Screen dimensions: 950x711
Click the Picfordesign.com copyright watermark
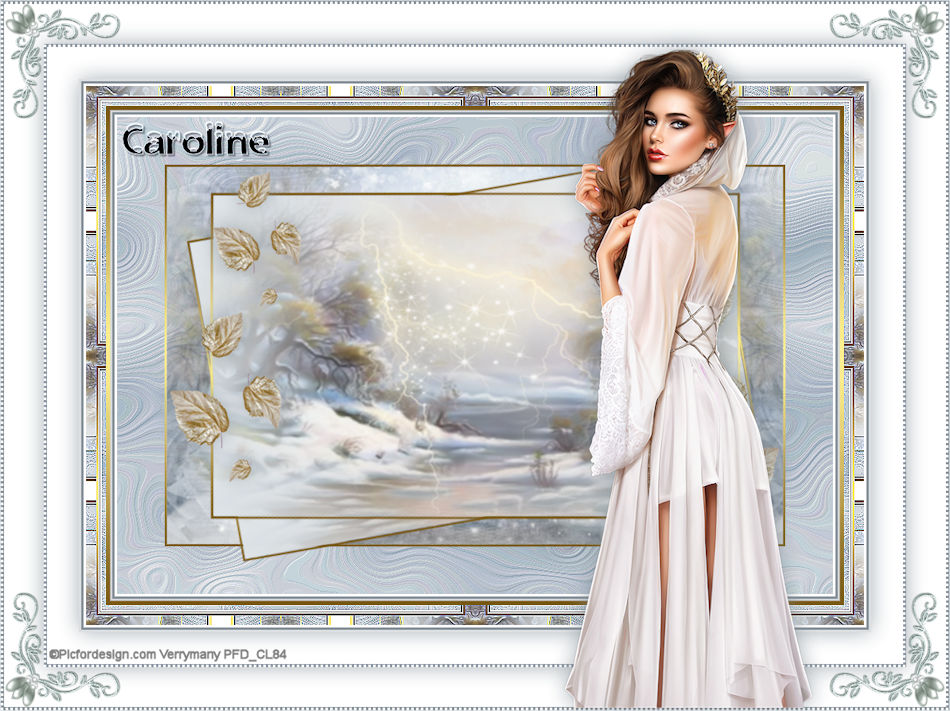pyautogui.click(x=168, y=654)
